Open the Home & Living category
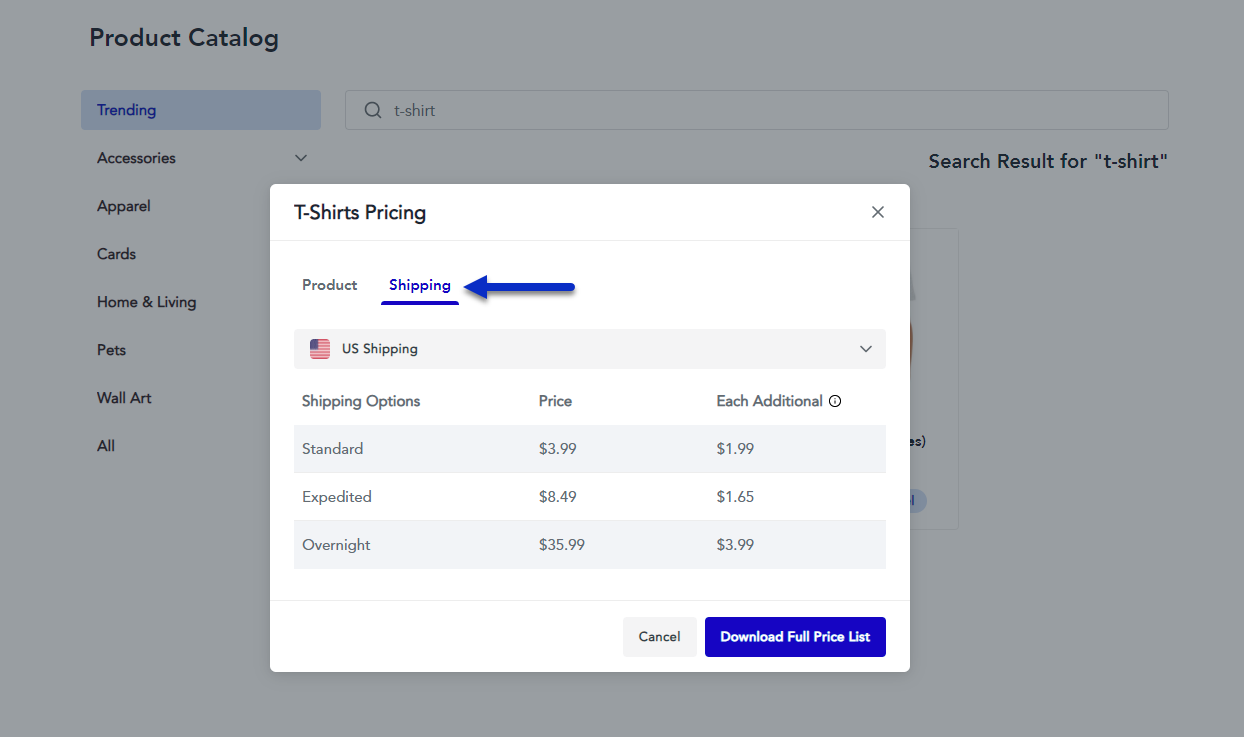Viewport: 1244px width, 737px height. 147,302
